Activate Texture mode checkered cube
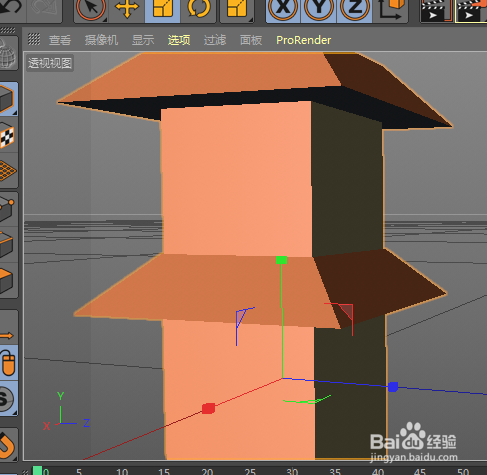Viewport: 487px width, 475px height. pyautogui.click(x=8, y=136)
